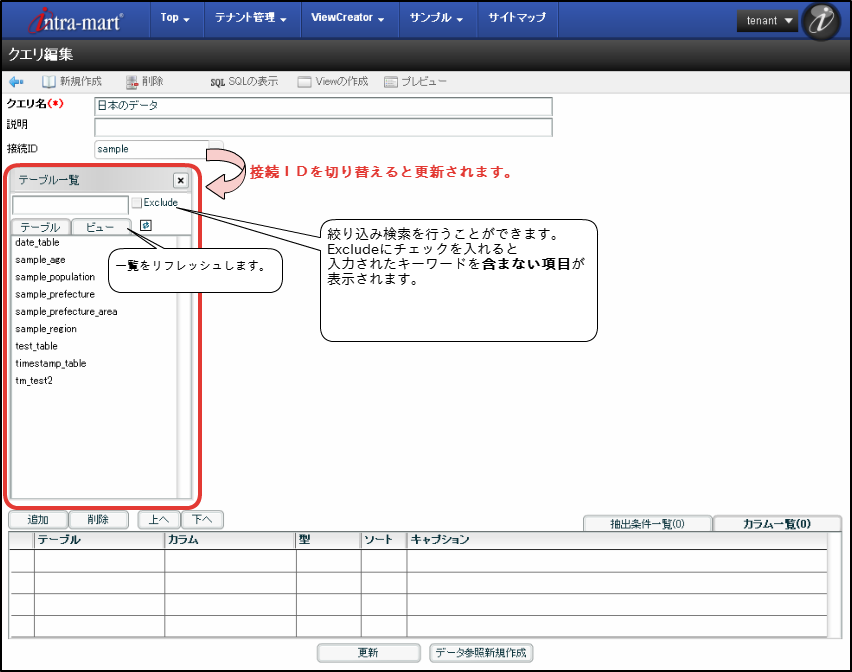Image resolution: width=852 pixels, height=672 pixels.
Task: Click the intra-mart logo
Action: point(76,21)
